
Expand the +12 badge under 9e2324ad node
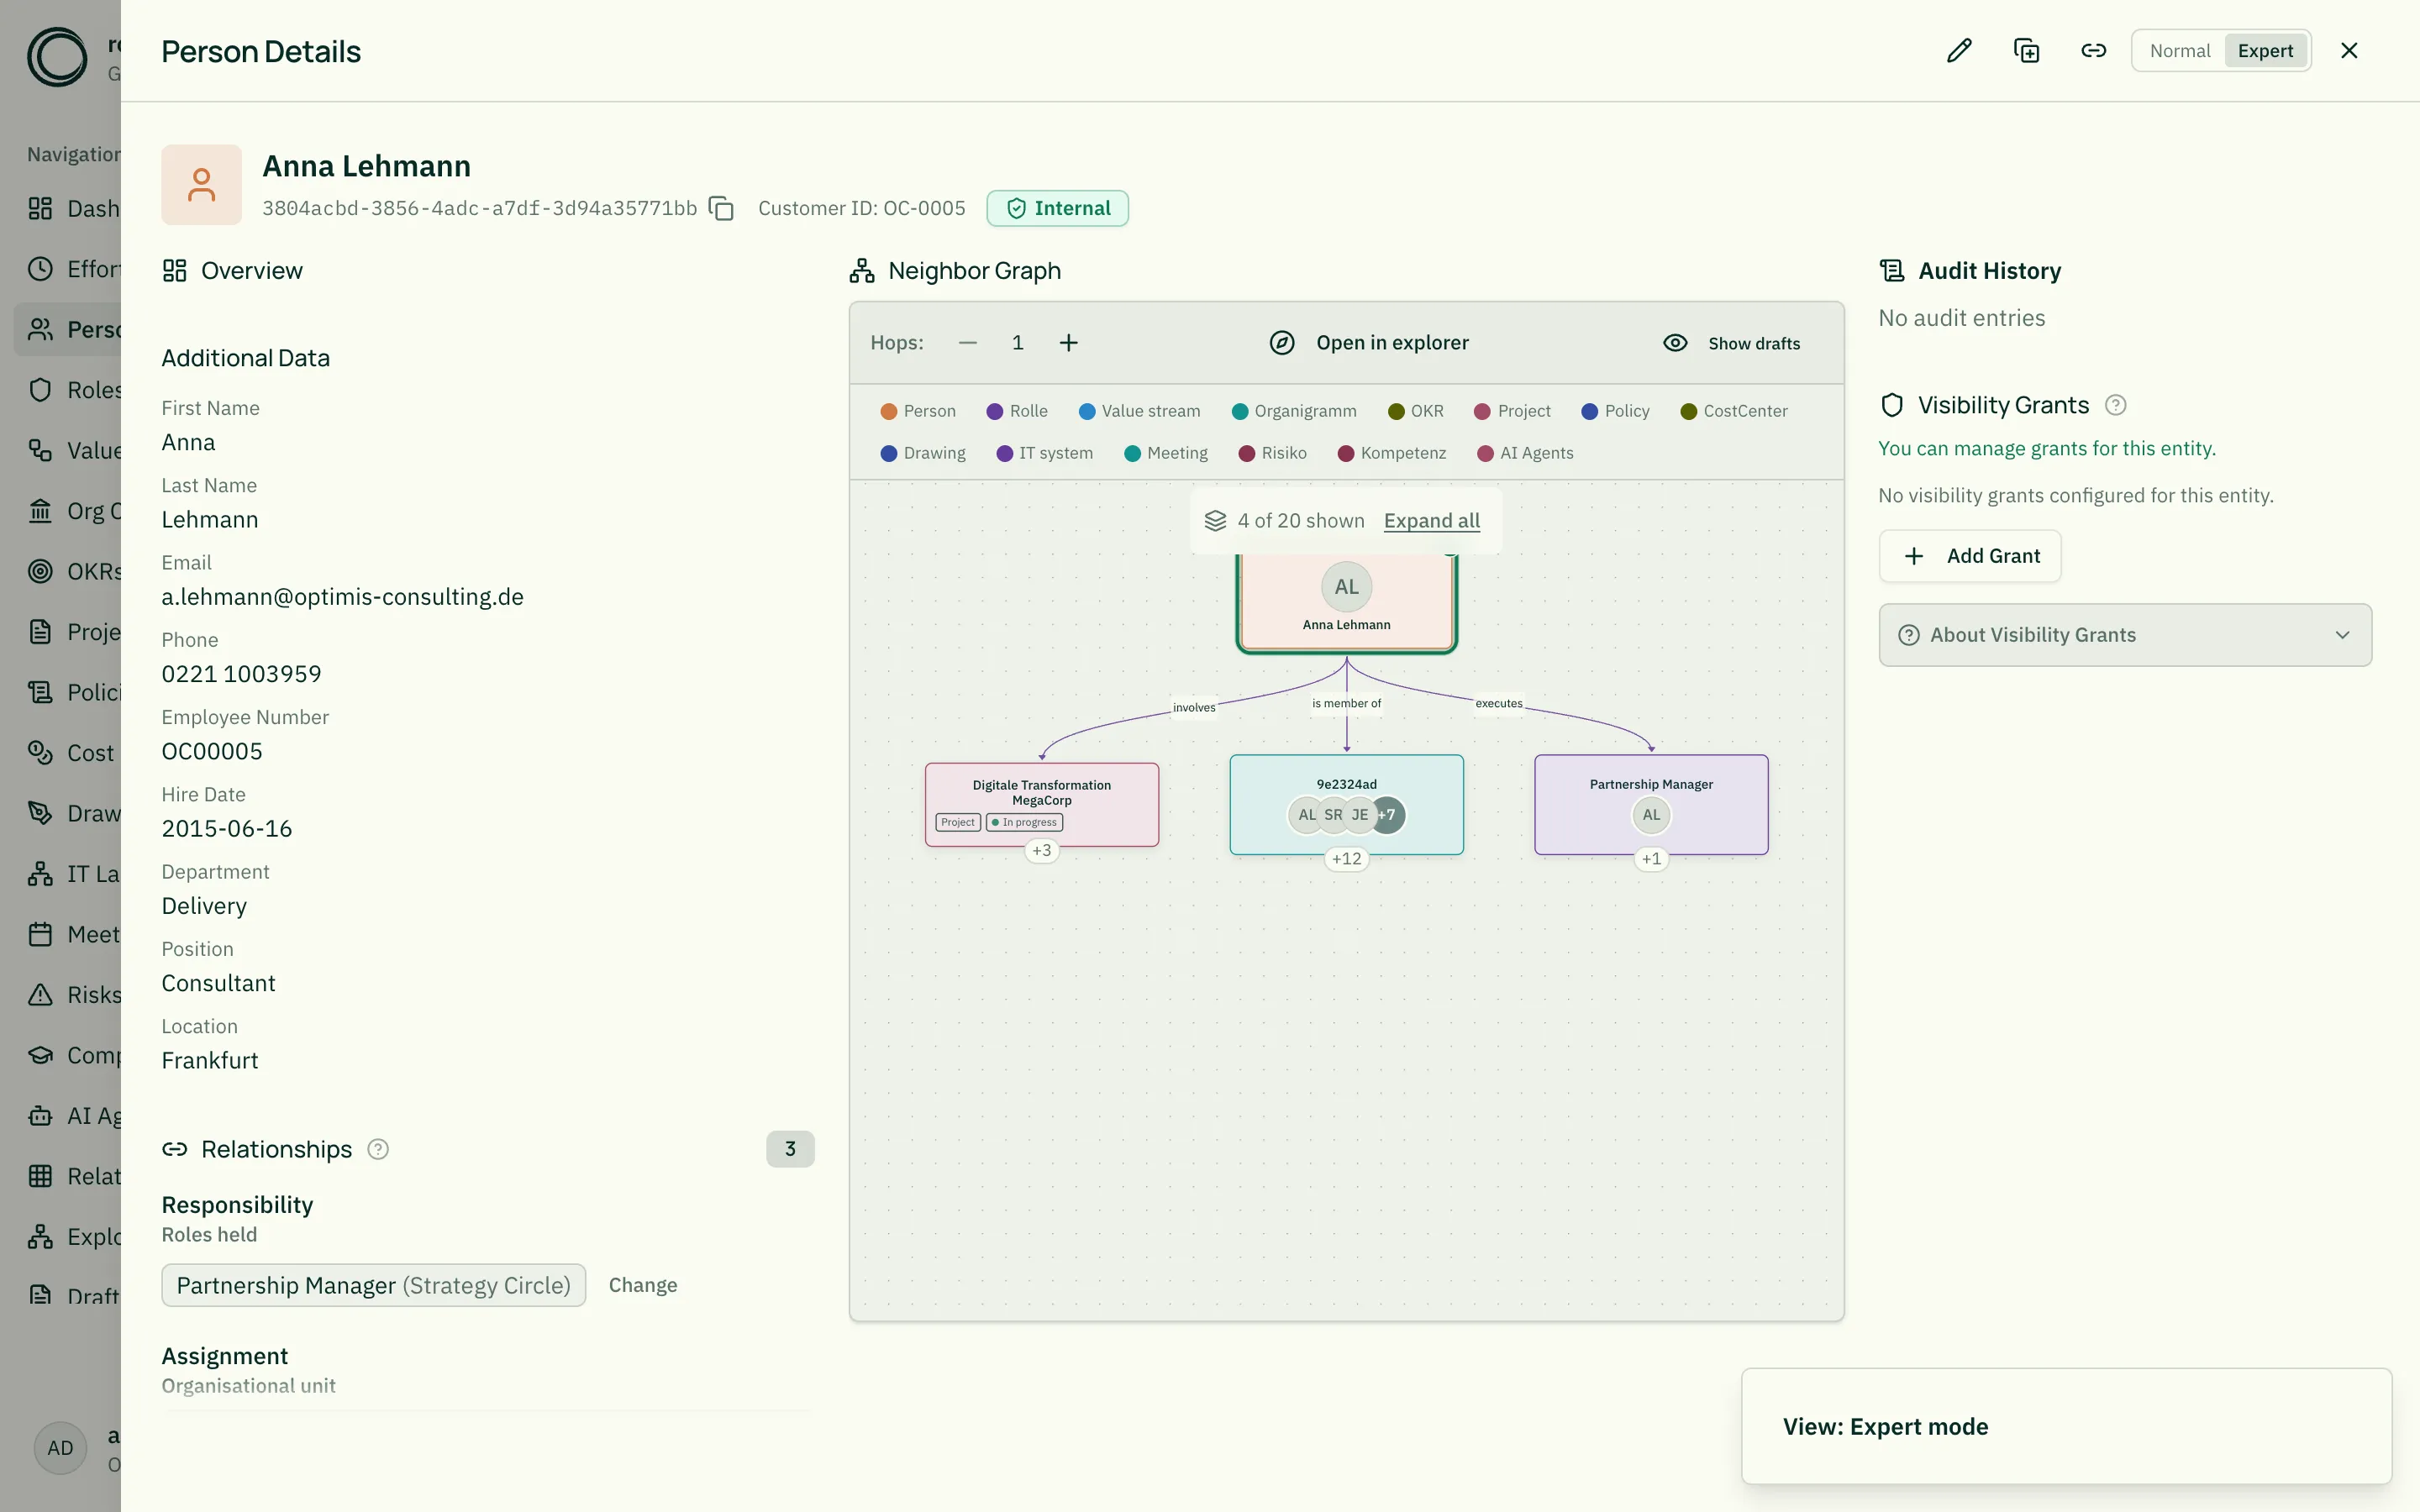[1346, 858]
